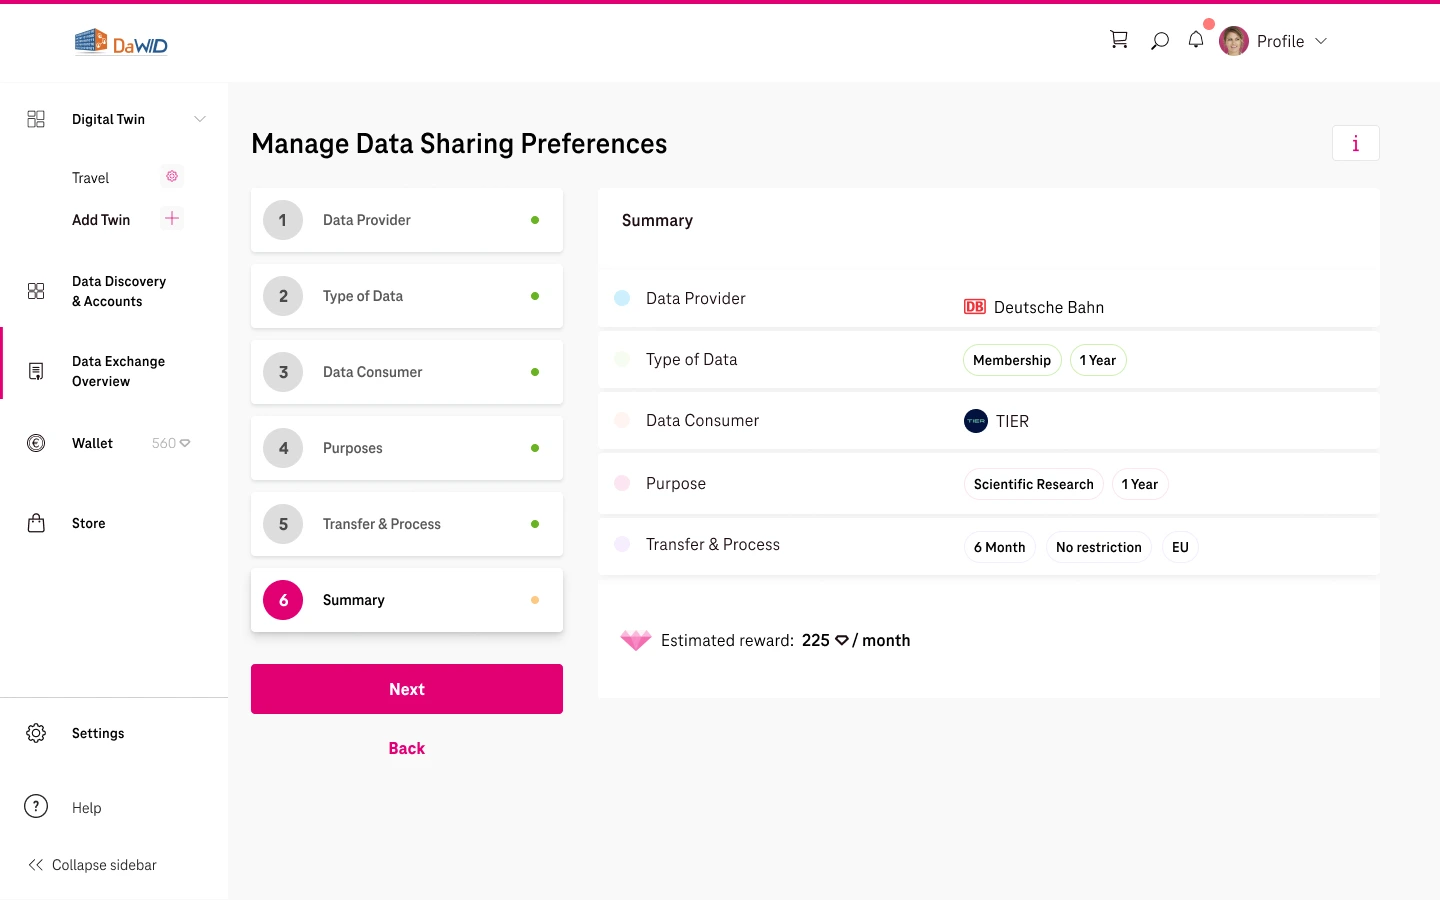Click the DaWID logo
Viewport: 1440px width, 900px height.
pyautogui.click(x=121, y=42)
